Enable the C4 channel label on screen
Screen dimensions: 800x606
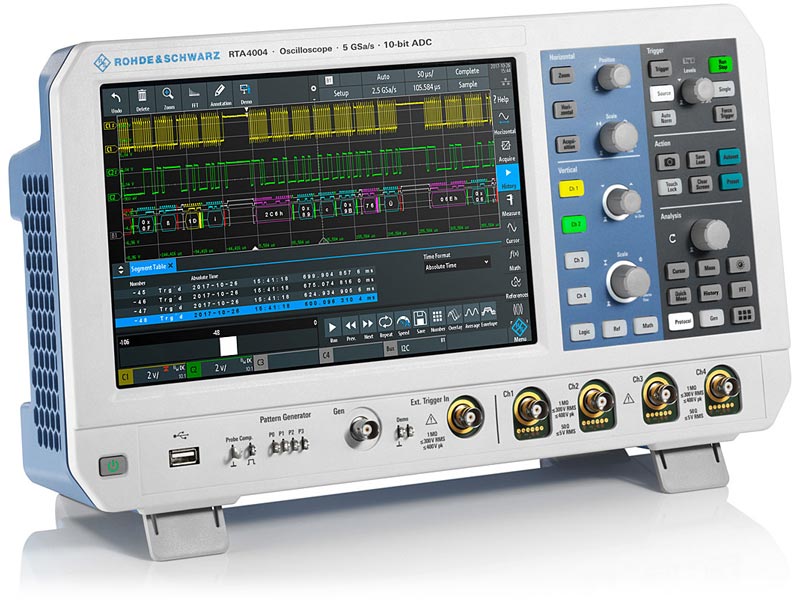326,355
